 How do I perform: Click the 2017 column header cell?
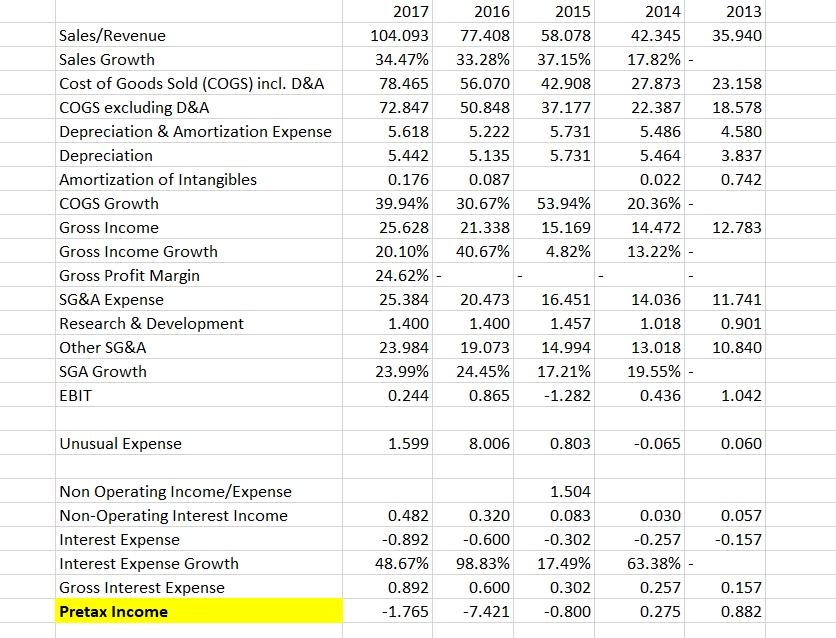click(410, 11)
